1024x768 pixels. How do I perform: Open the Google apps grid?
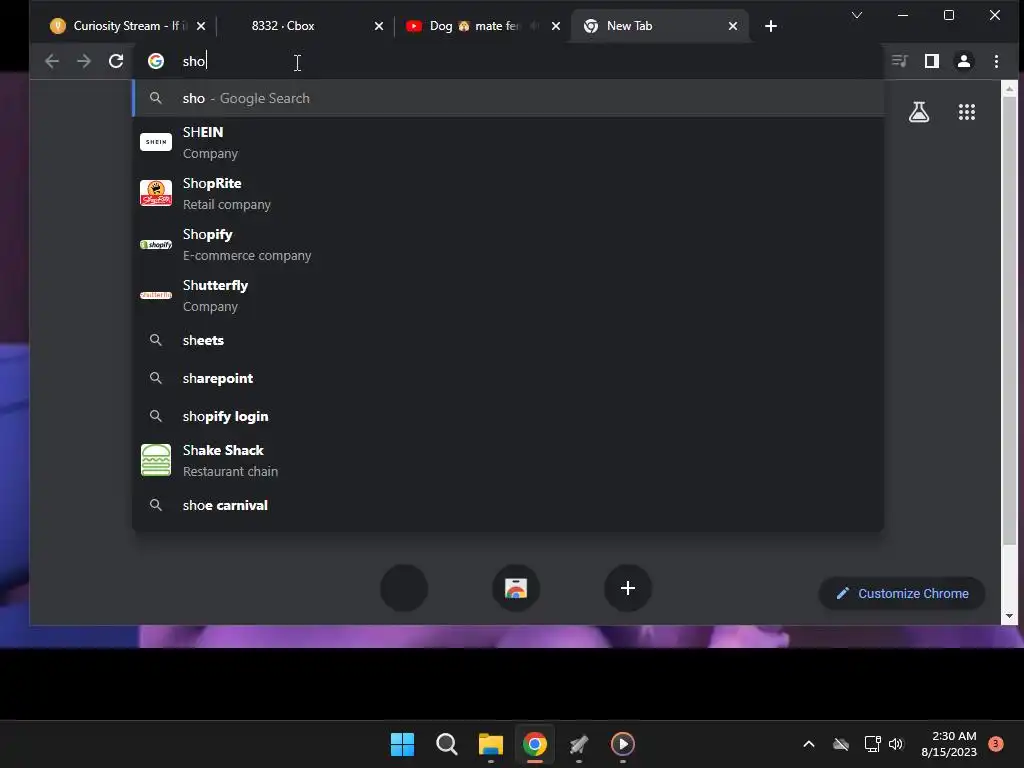point(967,112)
